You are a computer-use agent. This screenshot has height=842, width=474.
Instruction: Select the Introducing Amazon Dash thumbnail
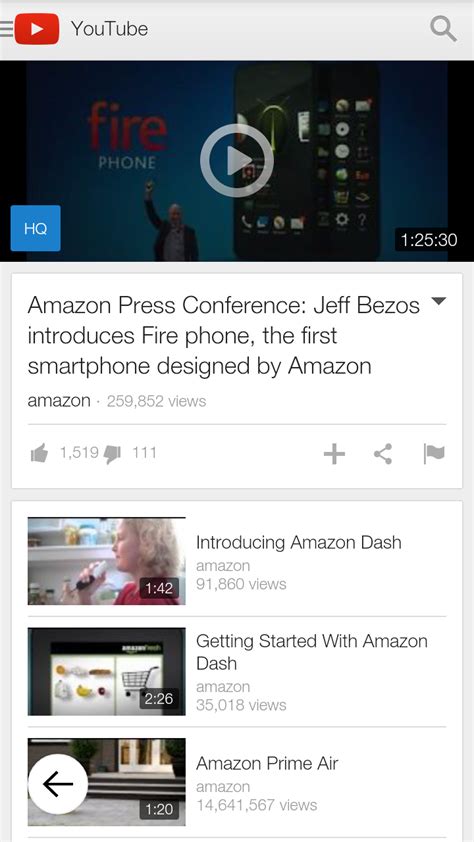tap(106, 561)
